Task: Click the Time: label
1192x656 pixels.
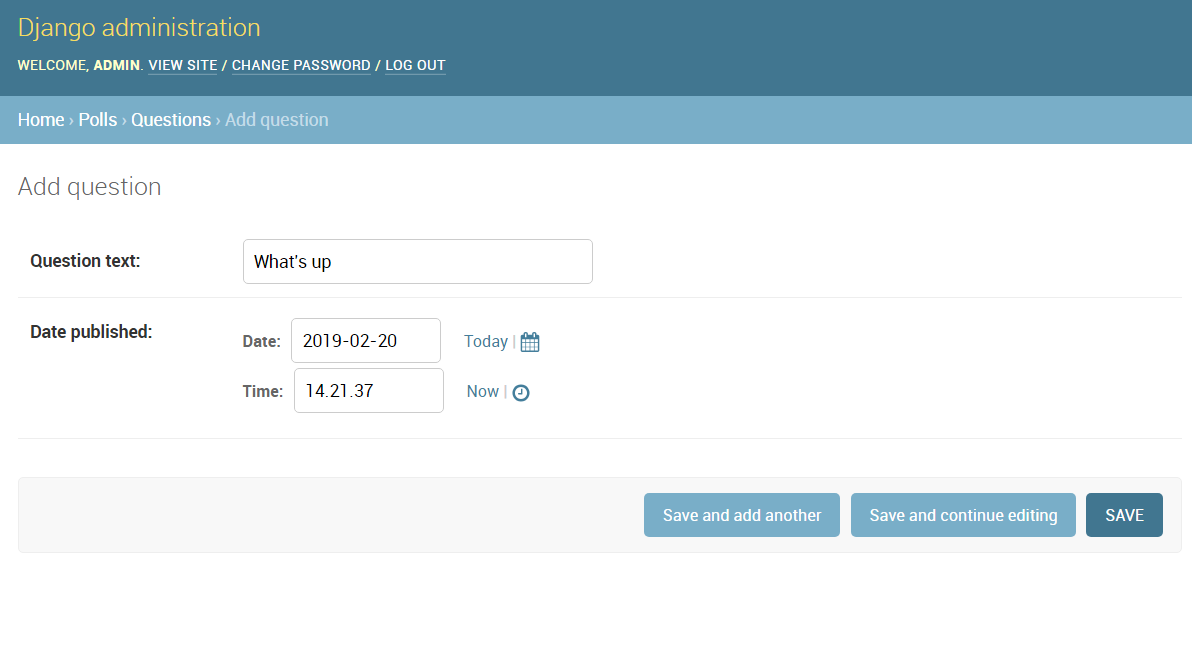Action: [263, 391]
